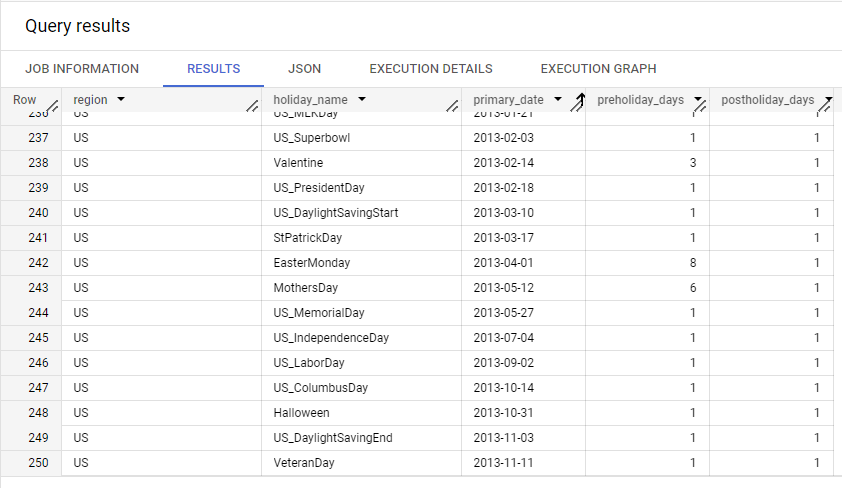Expand the primary_date column options arrow
This screenshot has width=842, height=488.
pos(557,100)
